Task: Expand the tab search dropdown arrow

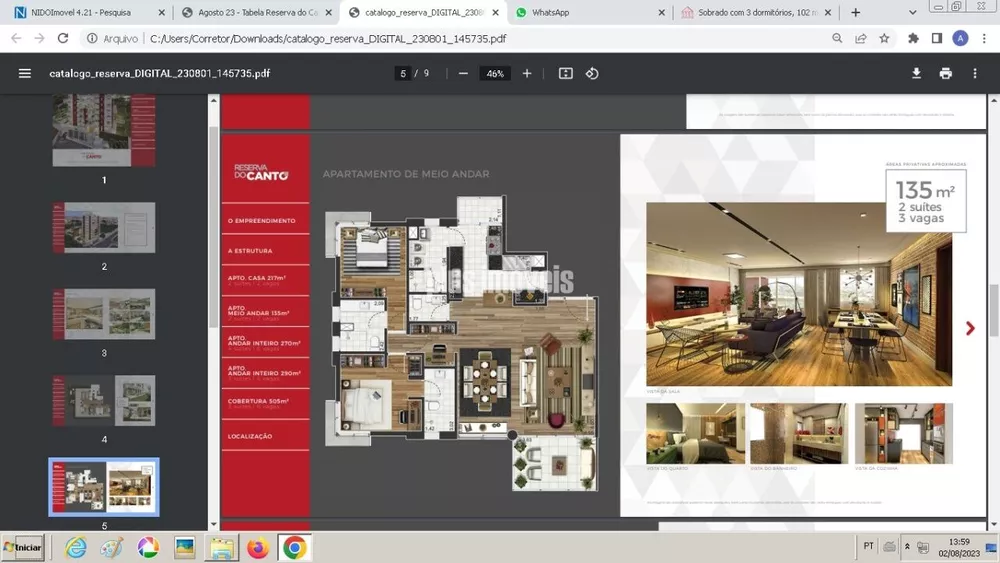Action: click(913, 12)
